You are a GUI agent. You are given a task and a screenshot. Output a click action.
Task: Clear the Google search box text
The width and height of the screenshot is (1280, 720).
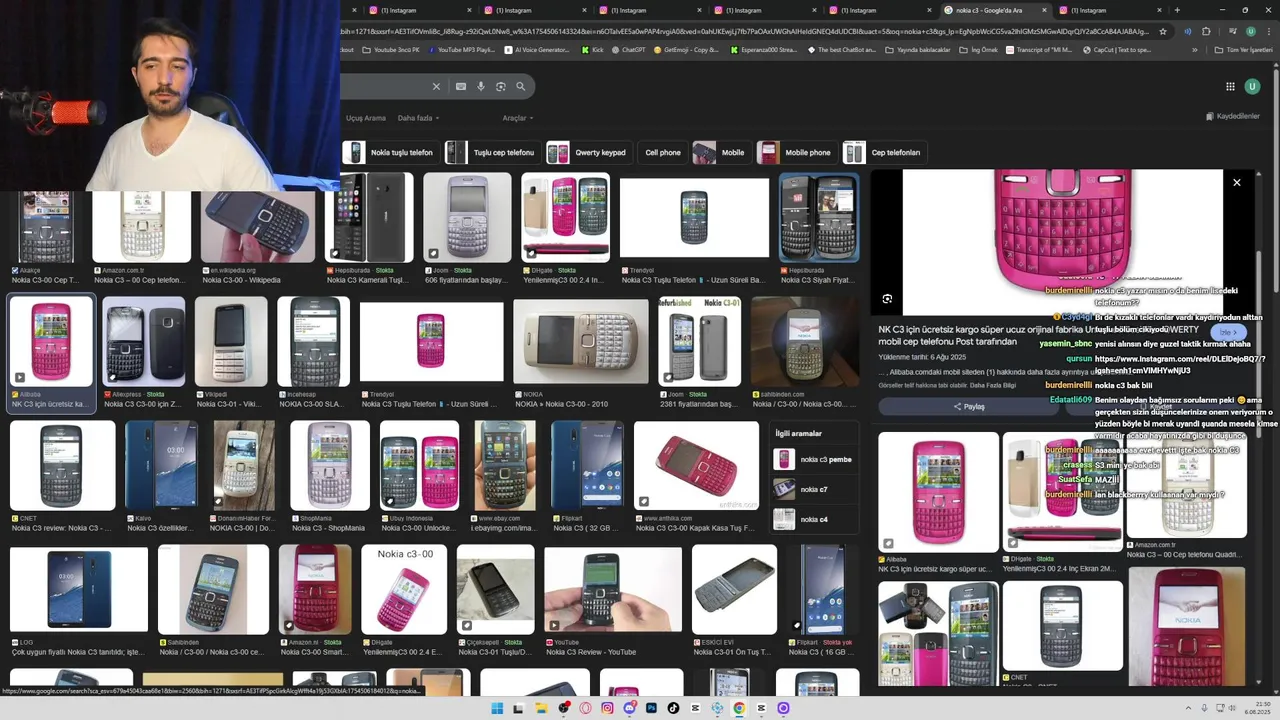(x=436, y=87)
